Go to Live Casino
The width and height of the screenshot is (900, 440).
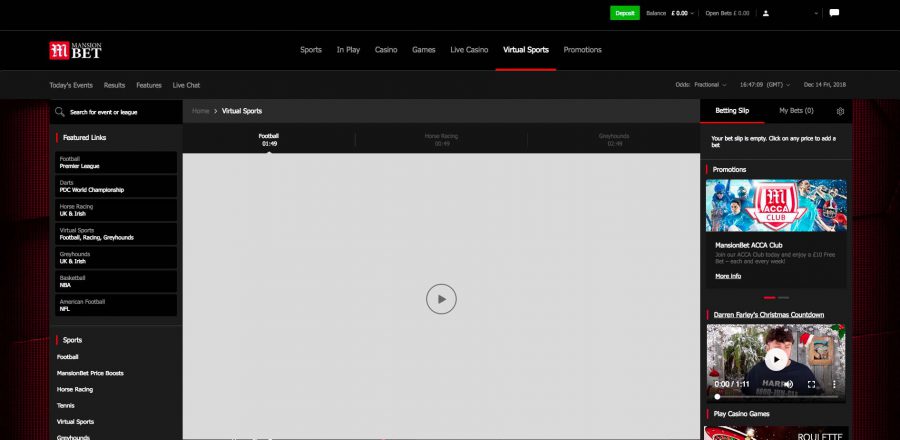click(469, 50)
